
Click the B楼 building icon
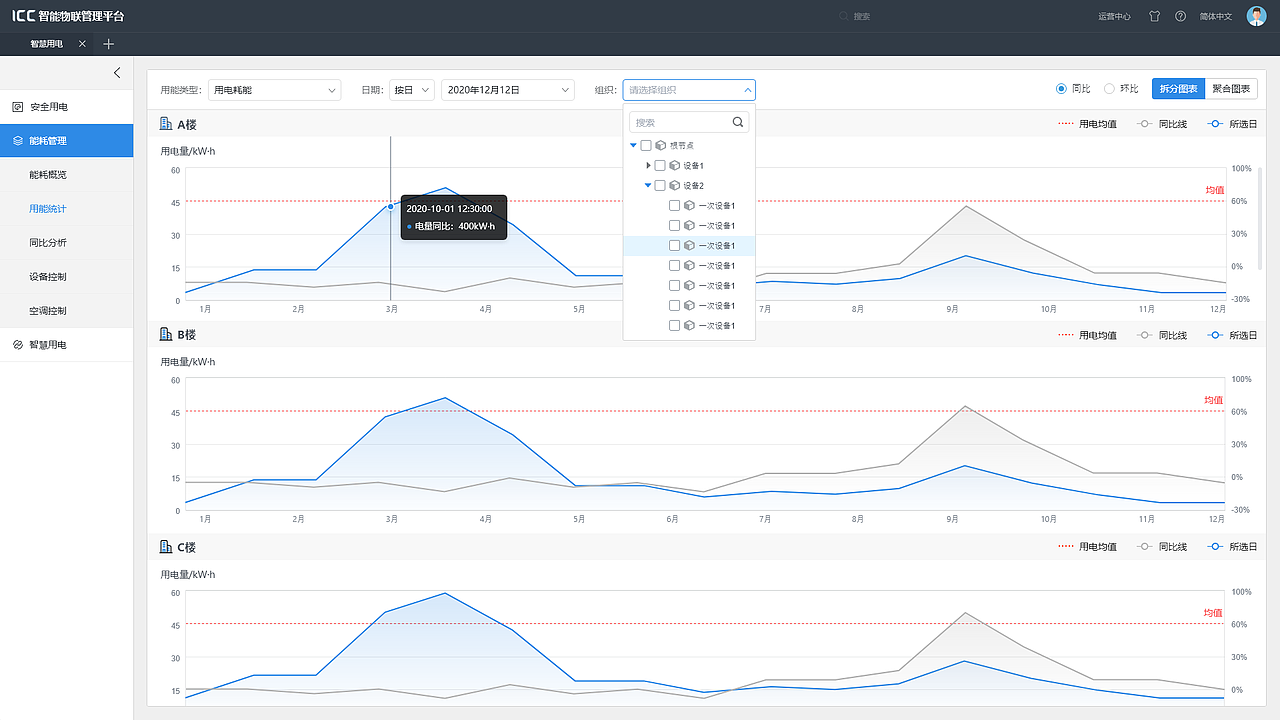(x=166, y=334)
